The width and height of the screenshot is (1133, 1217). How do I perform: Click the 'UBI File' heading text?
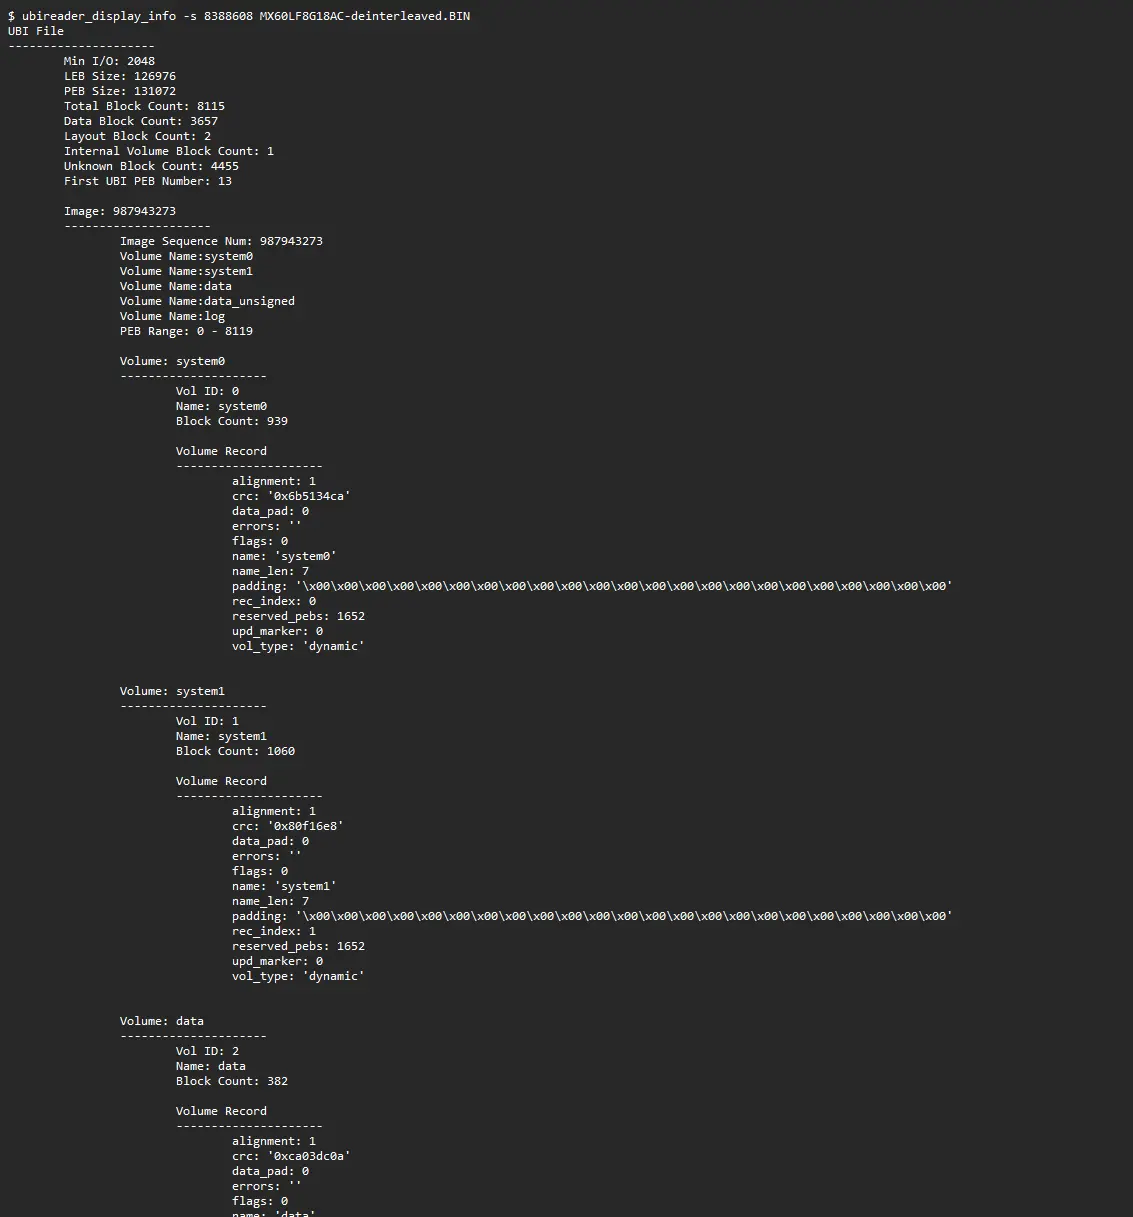36,31
